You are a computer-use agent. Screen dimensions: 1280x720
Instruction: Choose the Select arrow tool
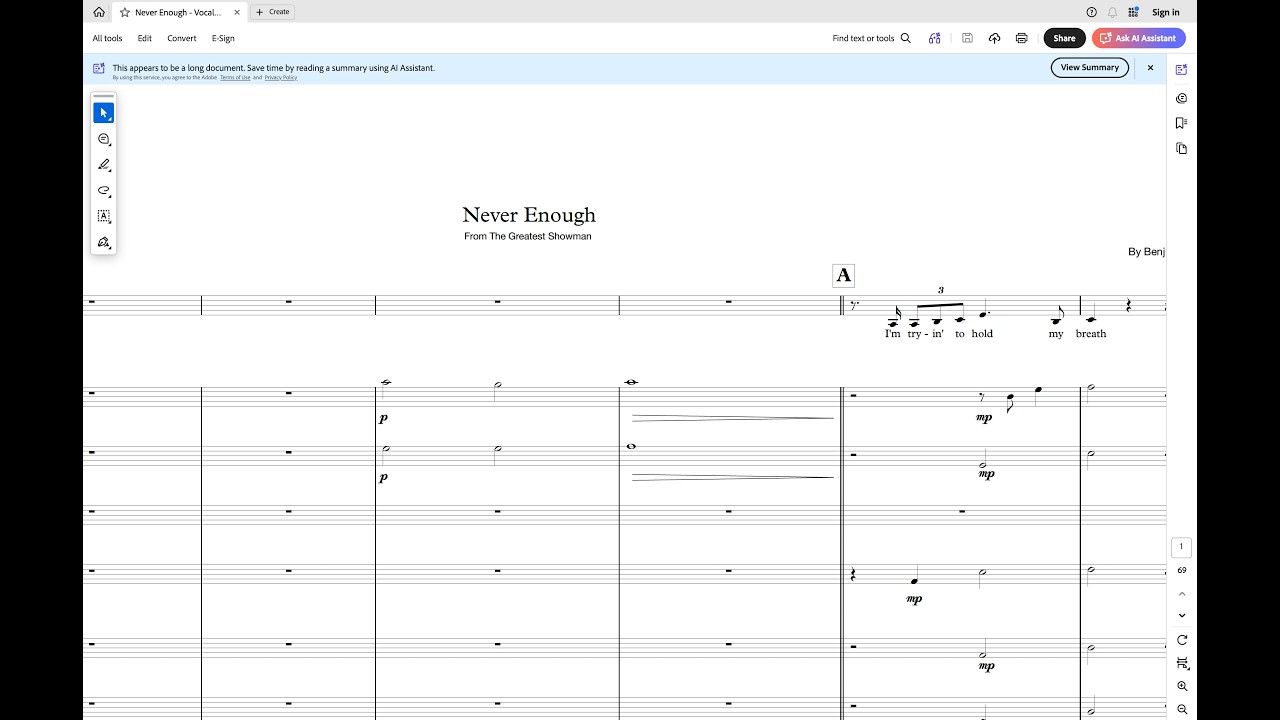tap(104, 113)
